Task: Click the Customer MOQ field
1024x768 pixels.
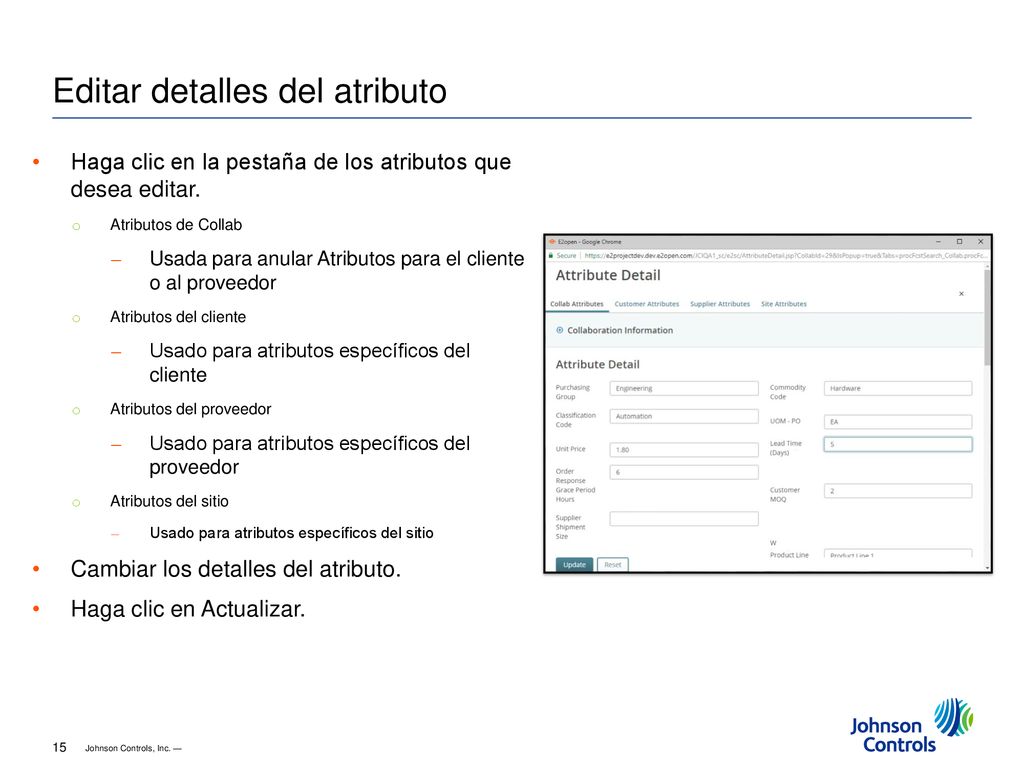Action: pyautogui.click(x=897, y=490)
